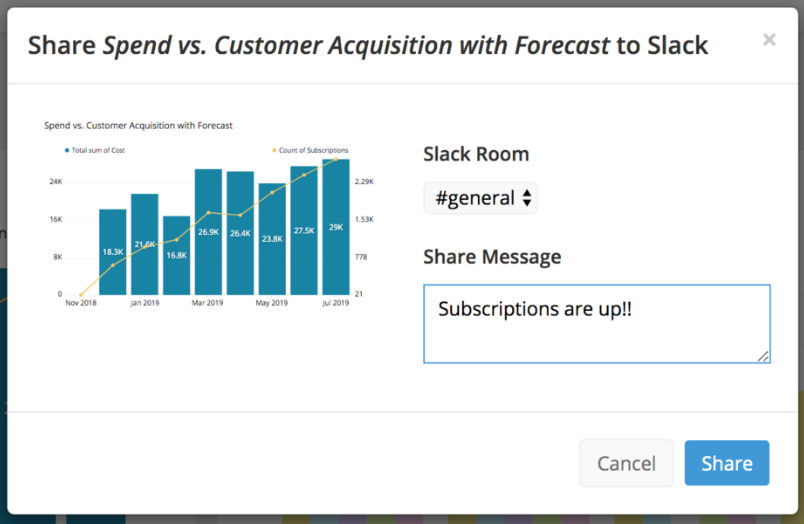Viewport: 804px width, 524px height.
Task: Click in the Share Message text box
Action: point(597,324)
